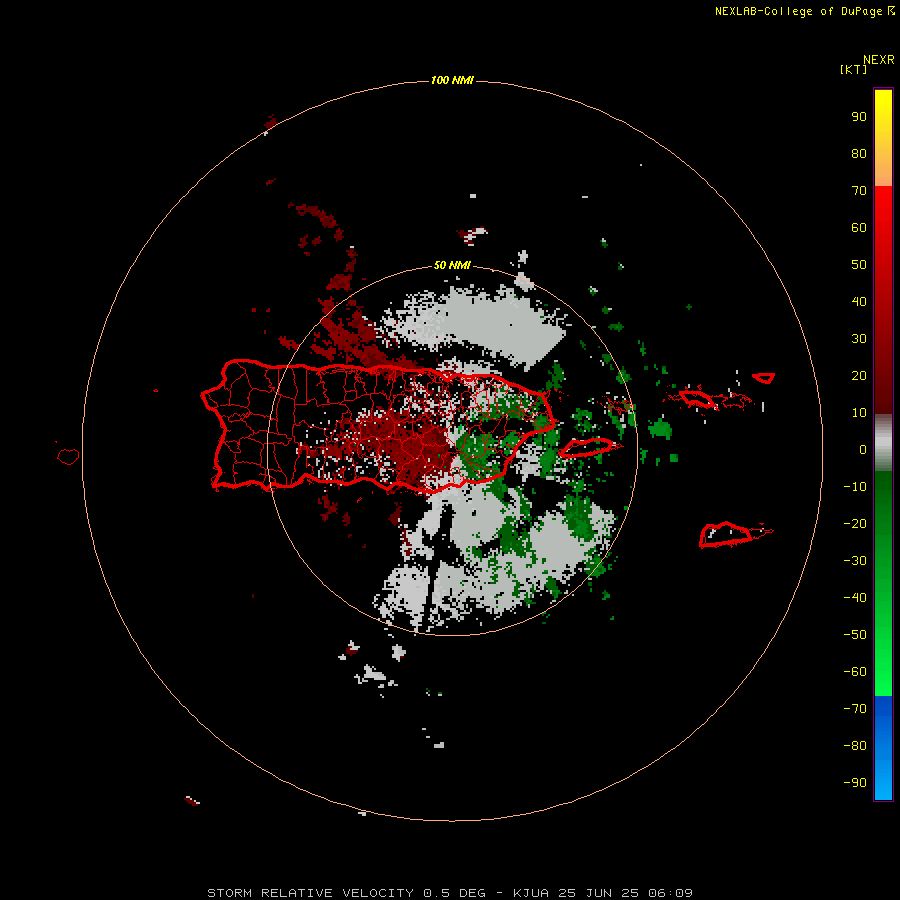Click the 30 value on the velocity legend
The height and width of the screenshot is (900, 900).
(x=859, y=339)
